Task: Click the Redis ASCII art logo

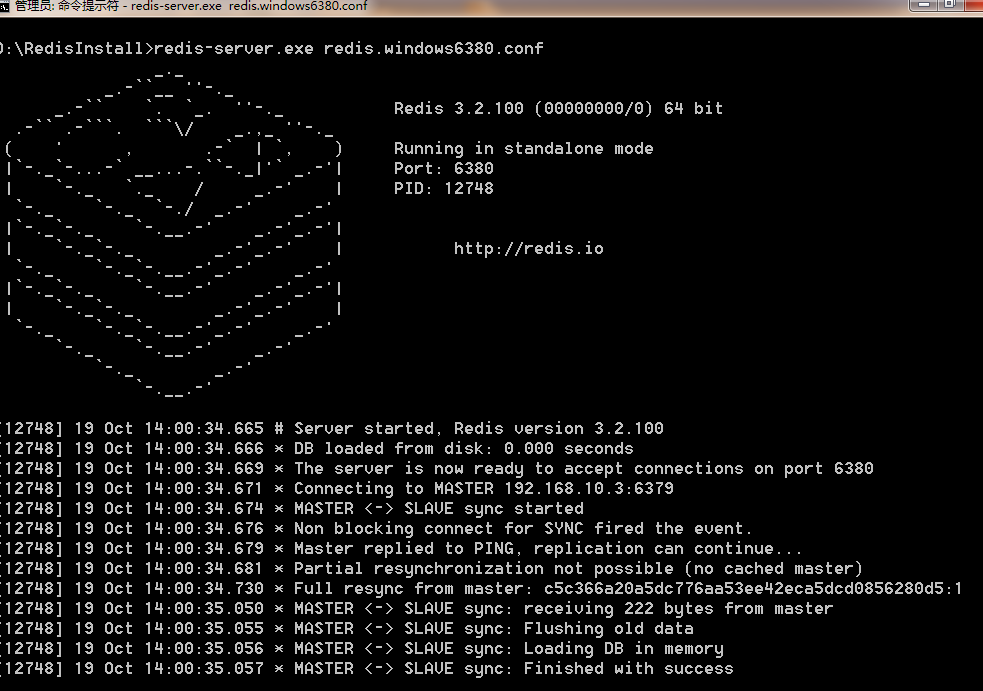Action: tap(174, 234)
